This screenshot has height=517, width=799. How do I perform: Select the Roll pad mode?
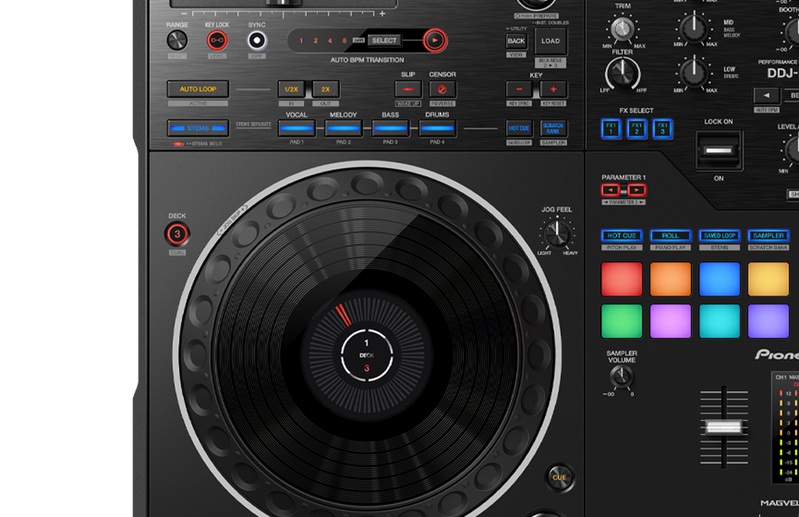(x=671, y=236)
